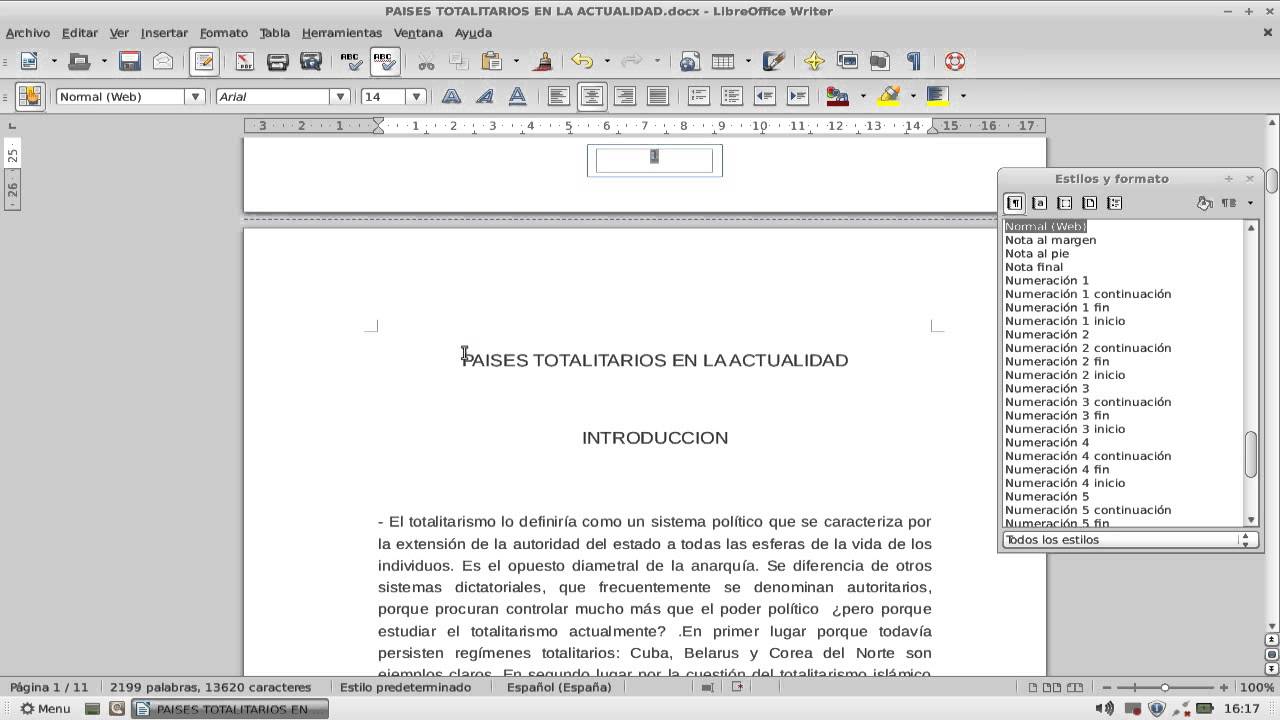Toggle bulleted list
The height and width of the screenshot is (720, 1280).
pyautogui.click(x=732, y=96)
